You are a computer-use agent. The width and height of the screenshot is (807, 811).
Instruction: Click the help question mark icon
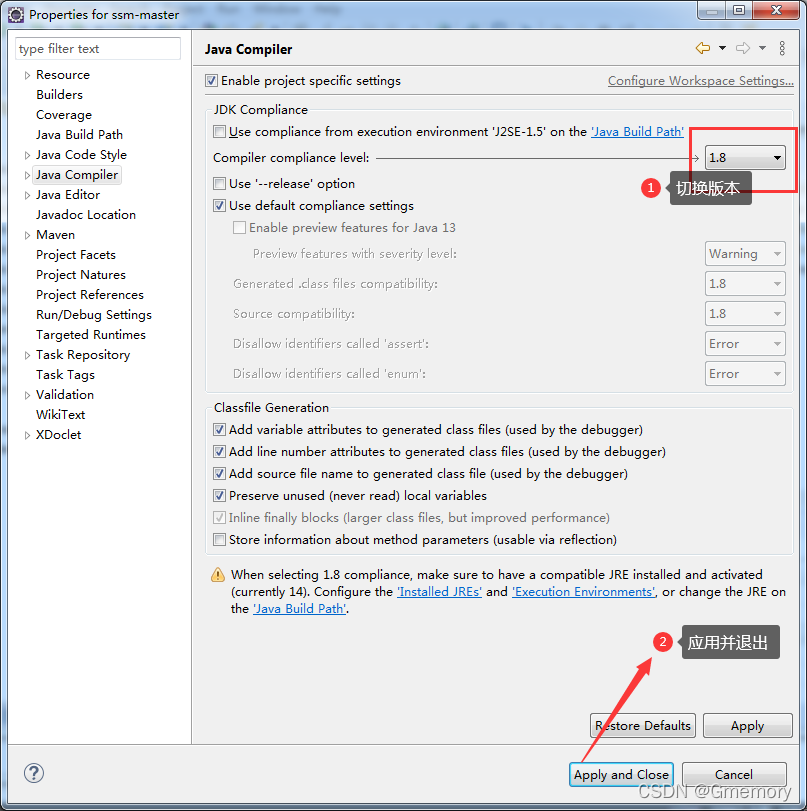[x=33, y=773]
